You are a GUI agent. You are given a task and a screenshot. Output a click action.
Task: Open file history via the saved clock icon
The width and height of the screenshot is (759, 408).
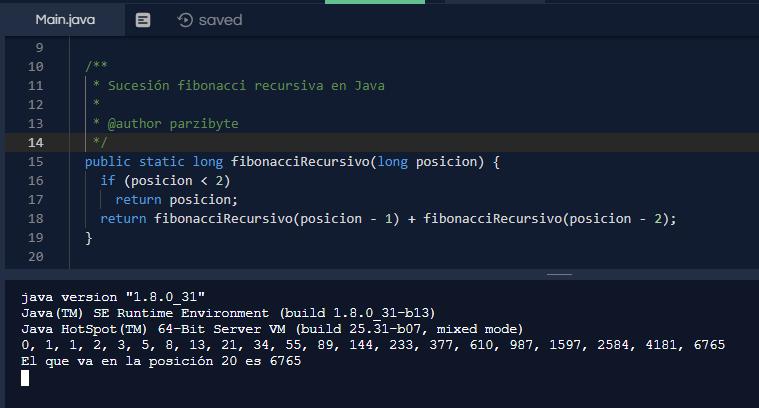tap(185, 20)
